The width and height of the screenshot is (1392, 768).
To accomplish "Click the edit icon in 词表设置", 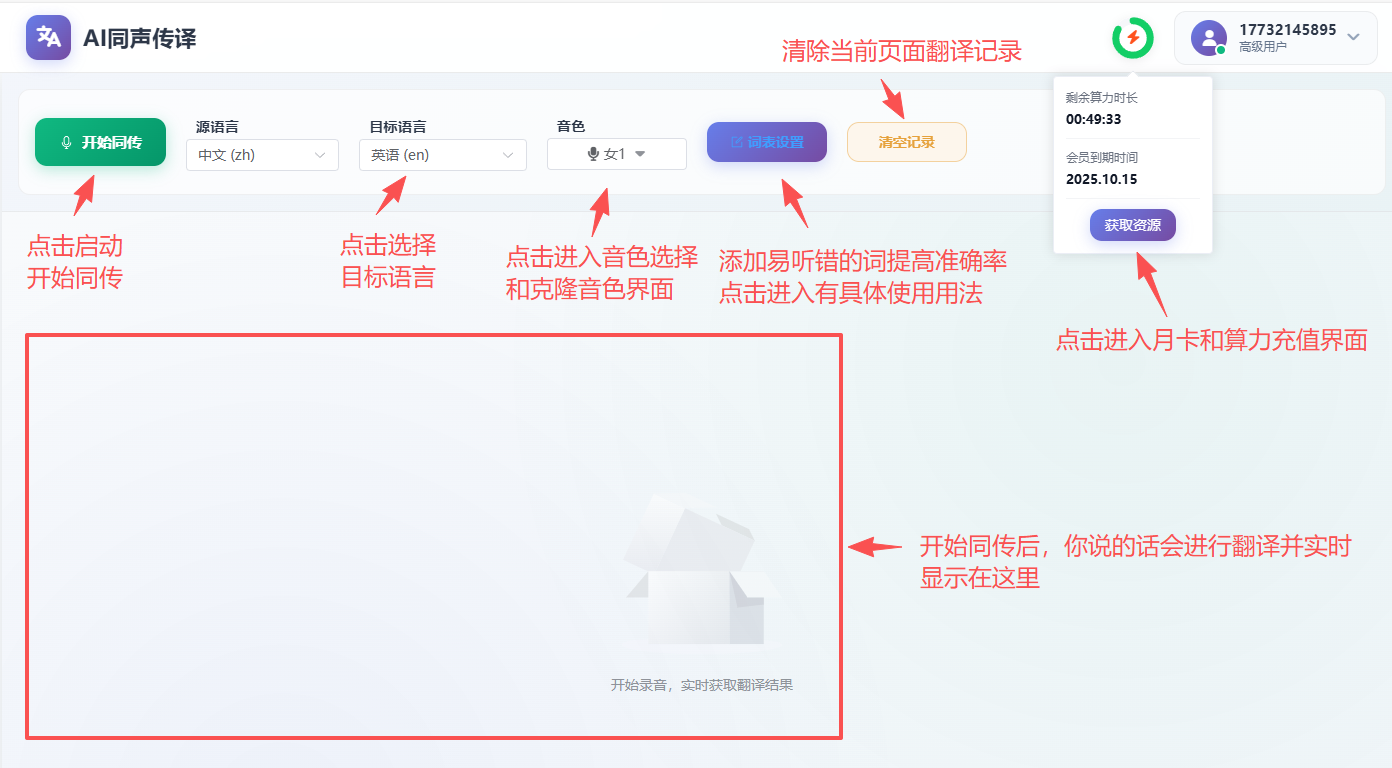I will pyautogui.click(x=737, y=143).
